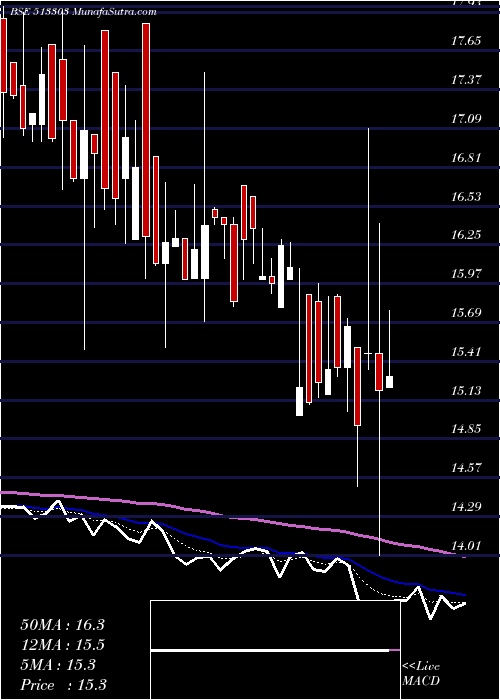
Task: Select the 16.81 price axis label
Action: (466, 158)
